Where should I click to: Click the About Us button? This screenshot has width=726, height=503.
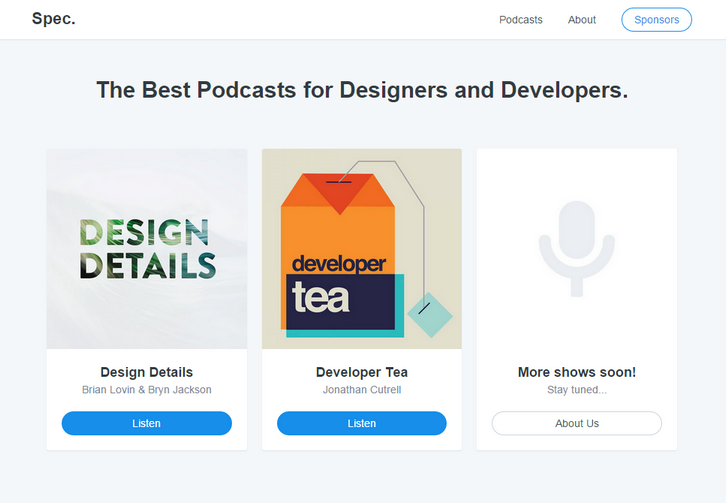click(576, 423)
